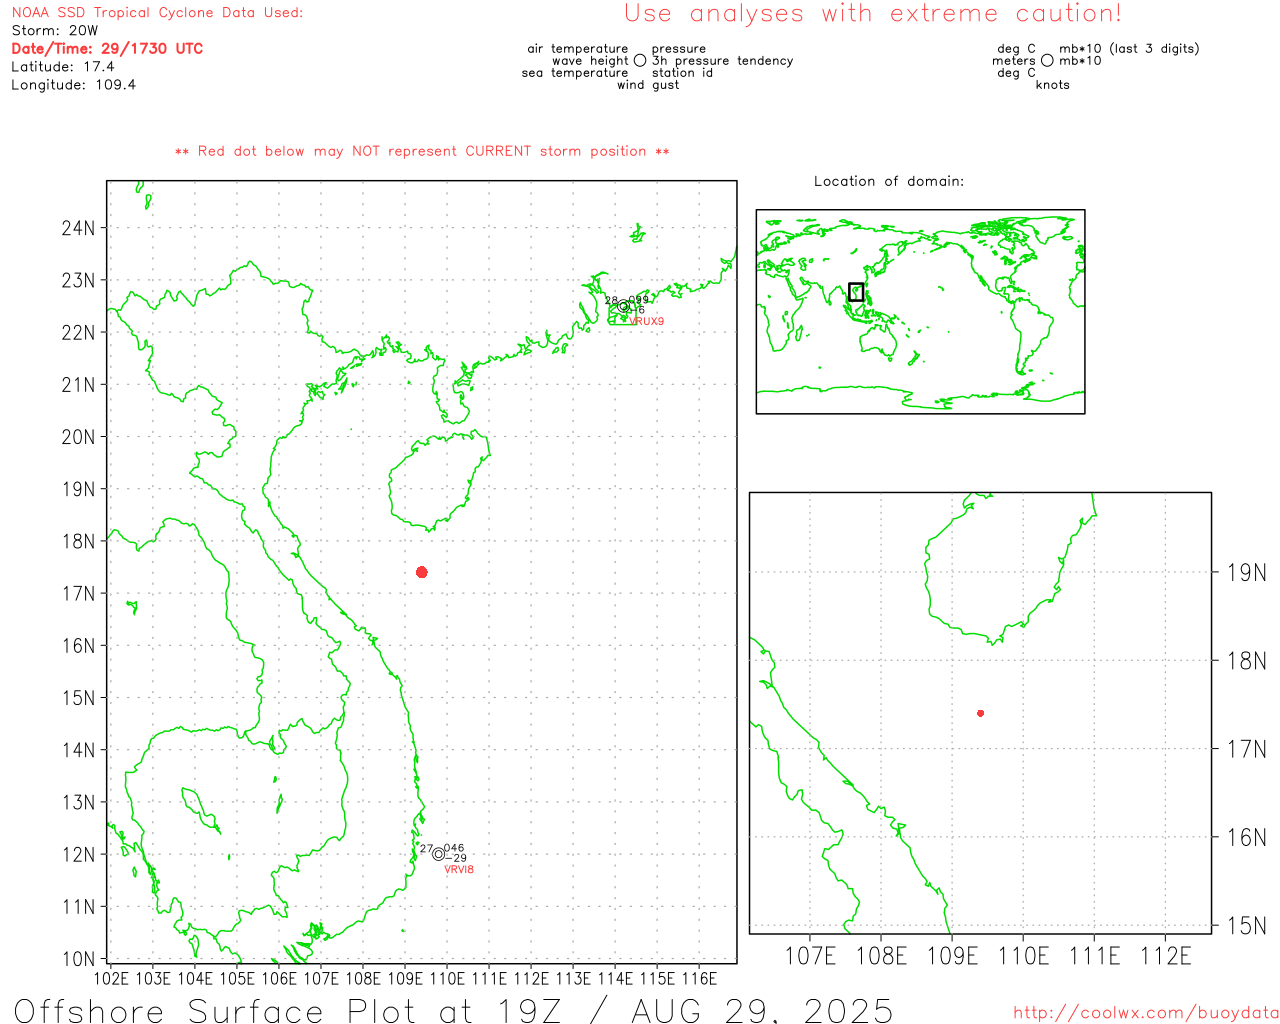
Task: Click the Location of domain label
Action: [x=889, y=181]
